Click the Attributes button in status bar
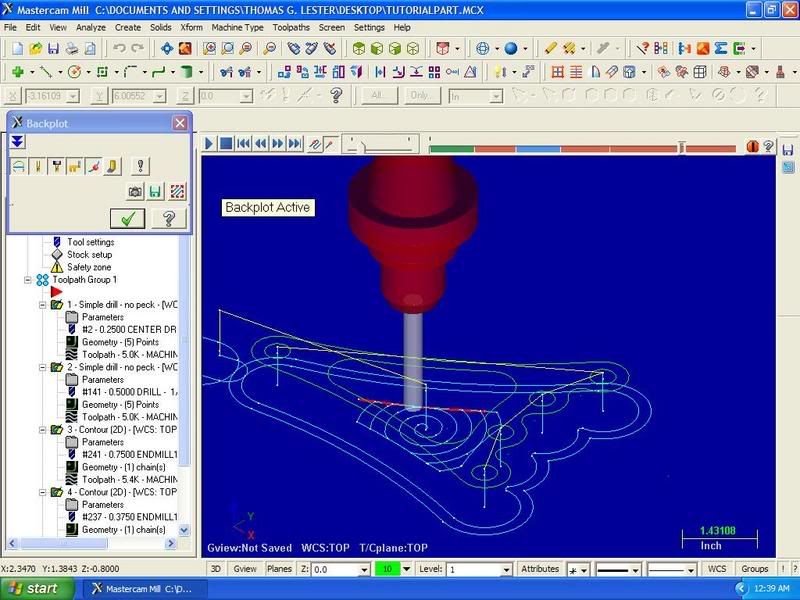 point(540,569)
